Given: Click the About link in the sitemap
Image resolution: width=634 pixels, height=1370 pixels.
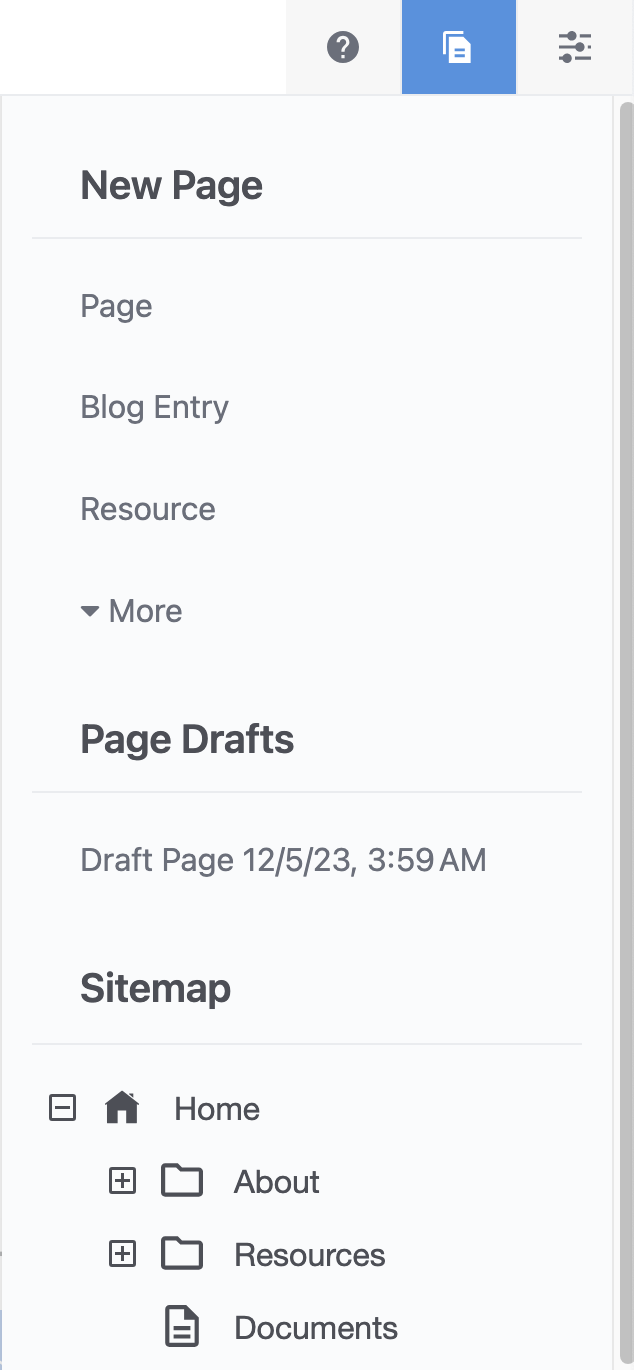Looking at the screenshot, I should pos(276,1181).
